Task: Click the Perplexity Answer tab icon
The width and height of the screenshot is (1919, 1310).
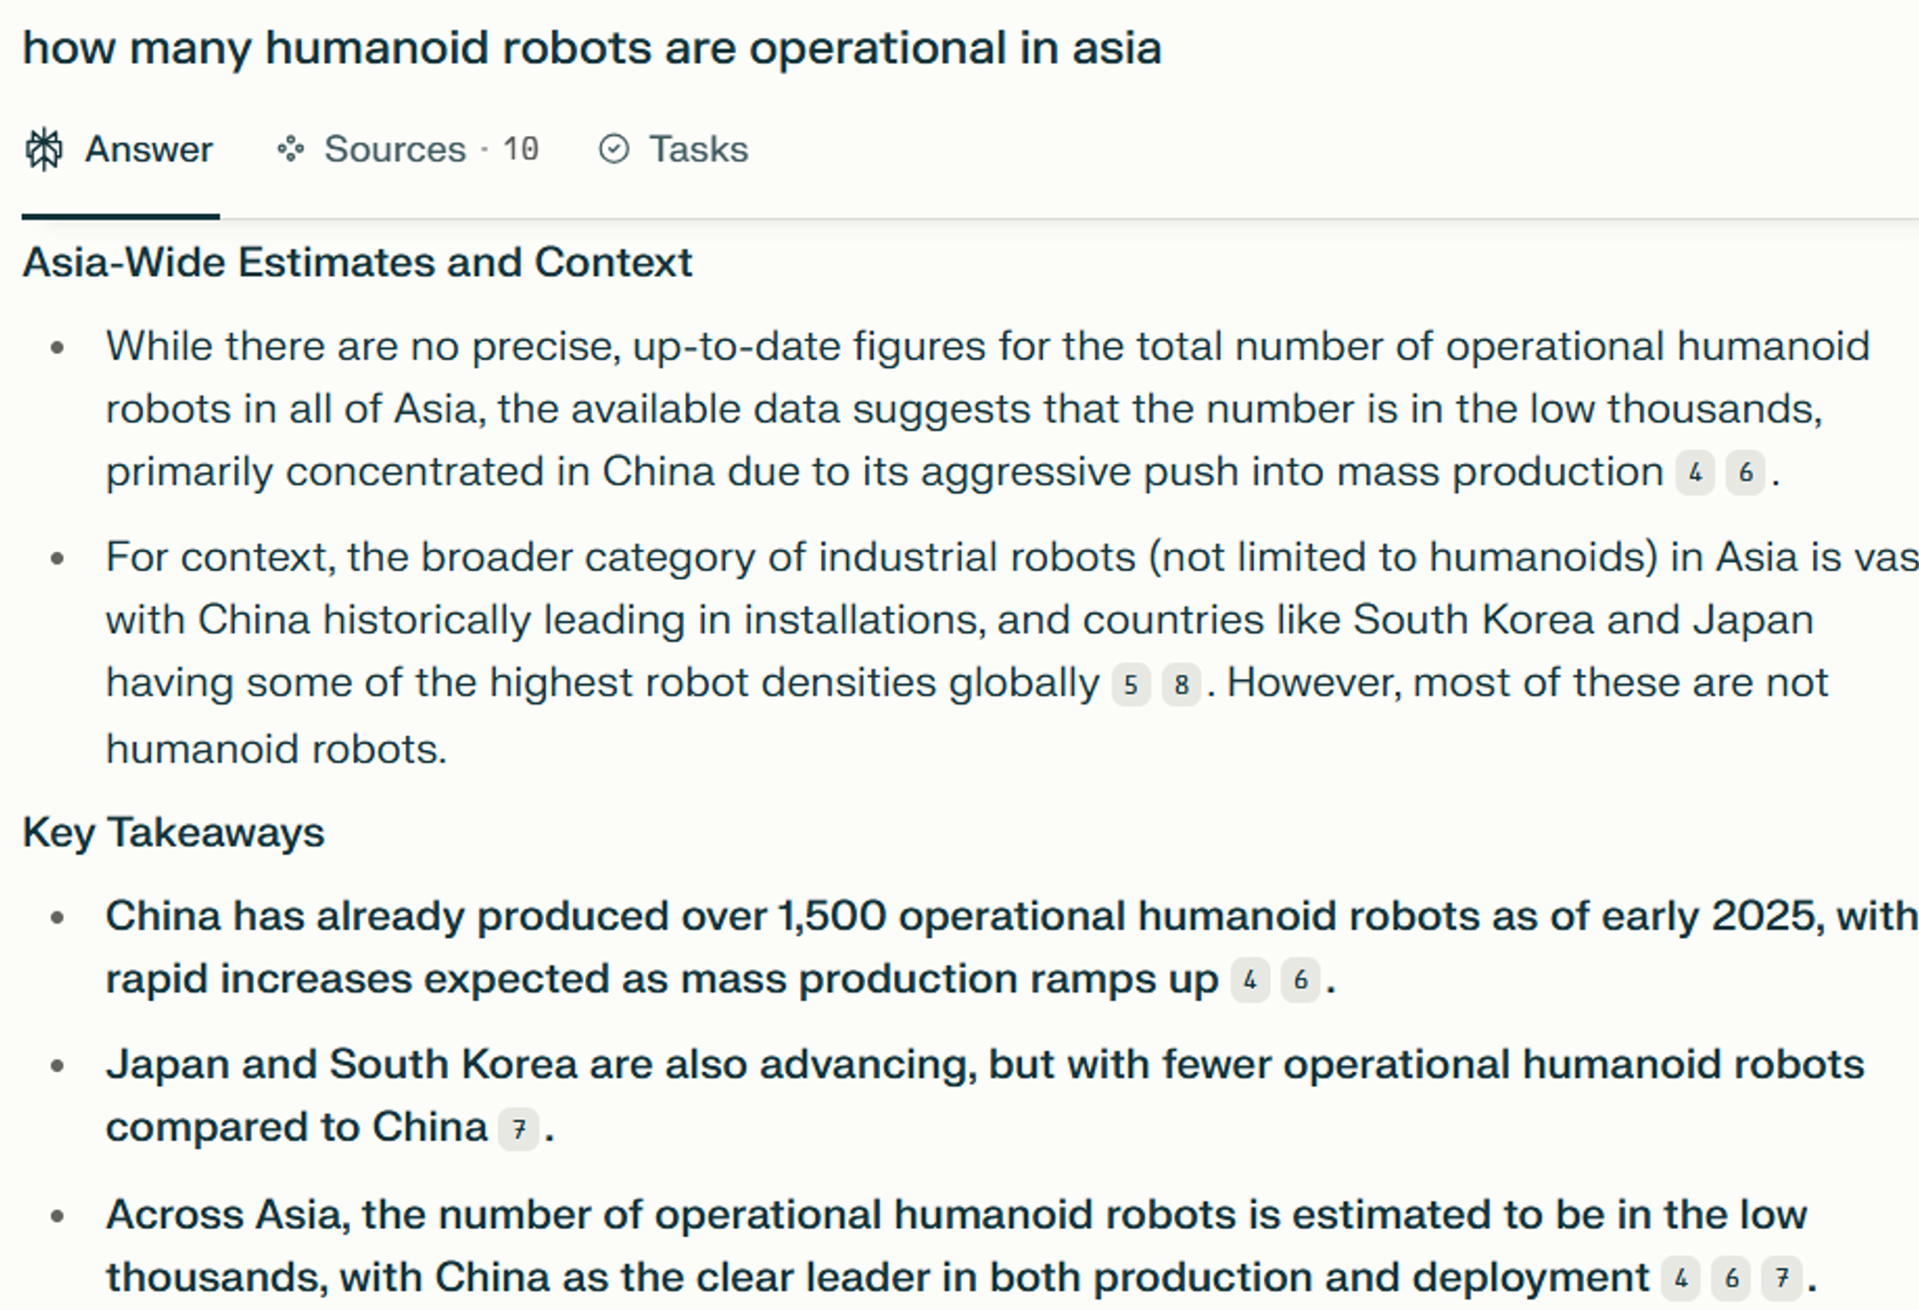Action: [44, 149]
